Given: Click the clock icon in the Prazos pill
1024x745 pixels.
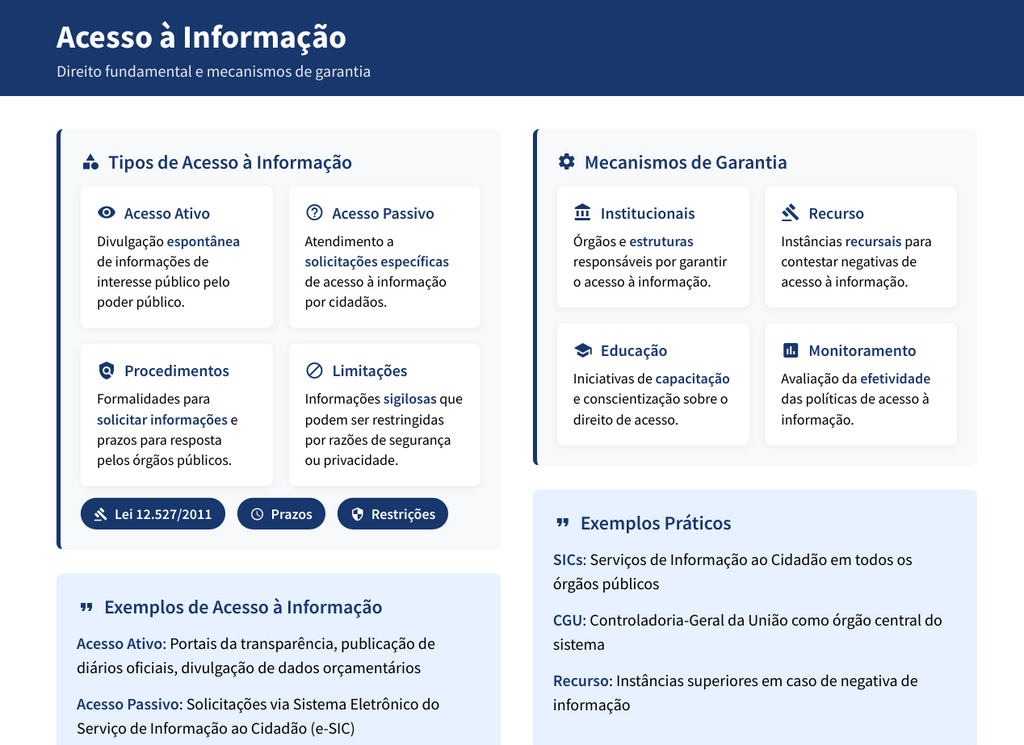Looking at the screenshot, I should click(x=257, y=515).
